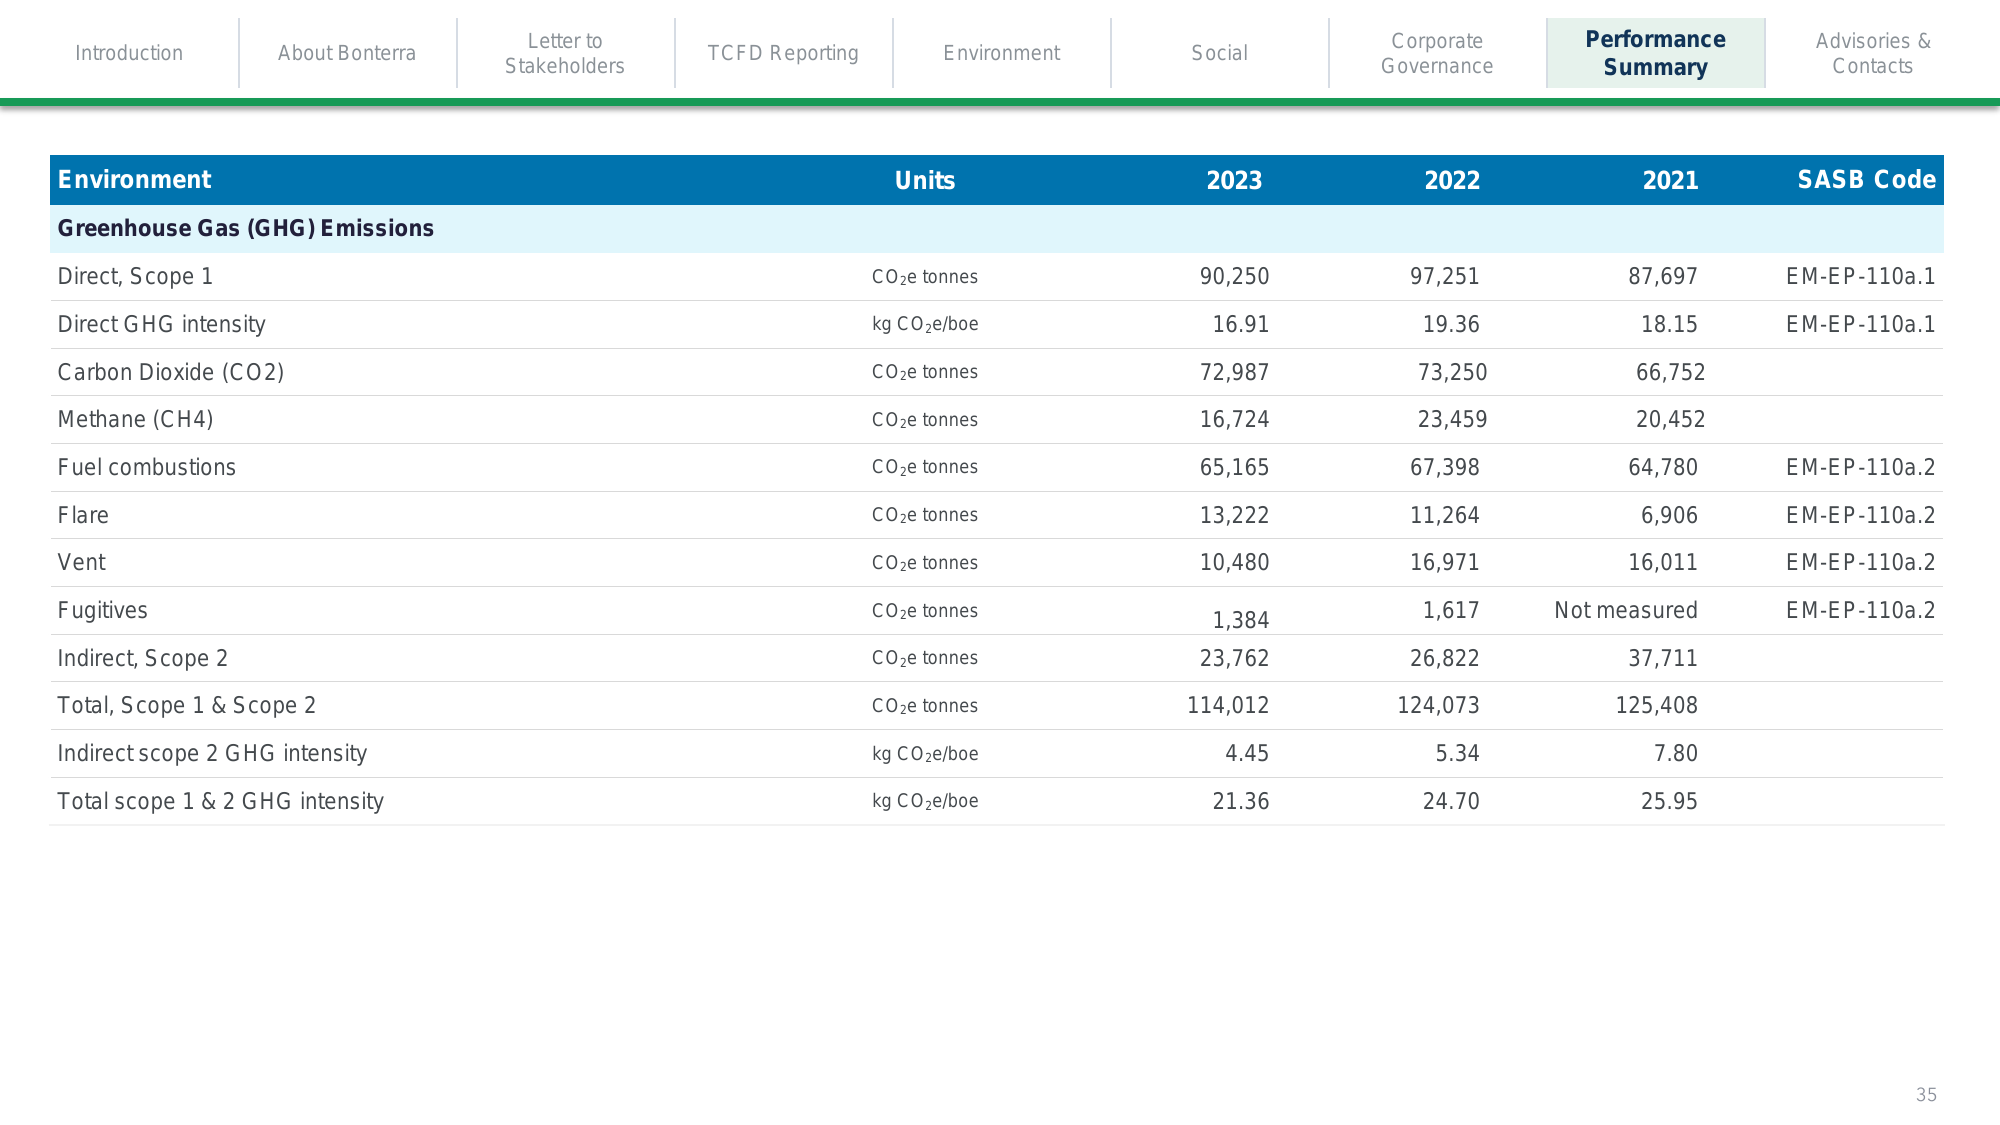Click the 2023 value 90,250
The image size is (2000, 1125).
(x=1234, y=276)
